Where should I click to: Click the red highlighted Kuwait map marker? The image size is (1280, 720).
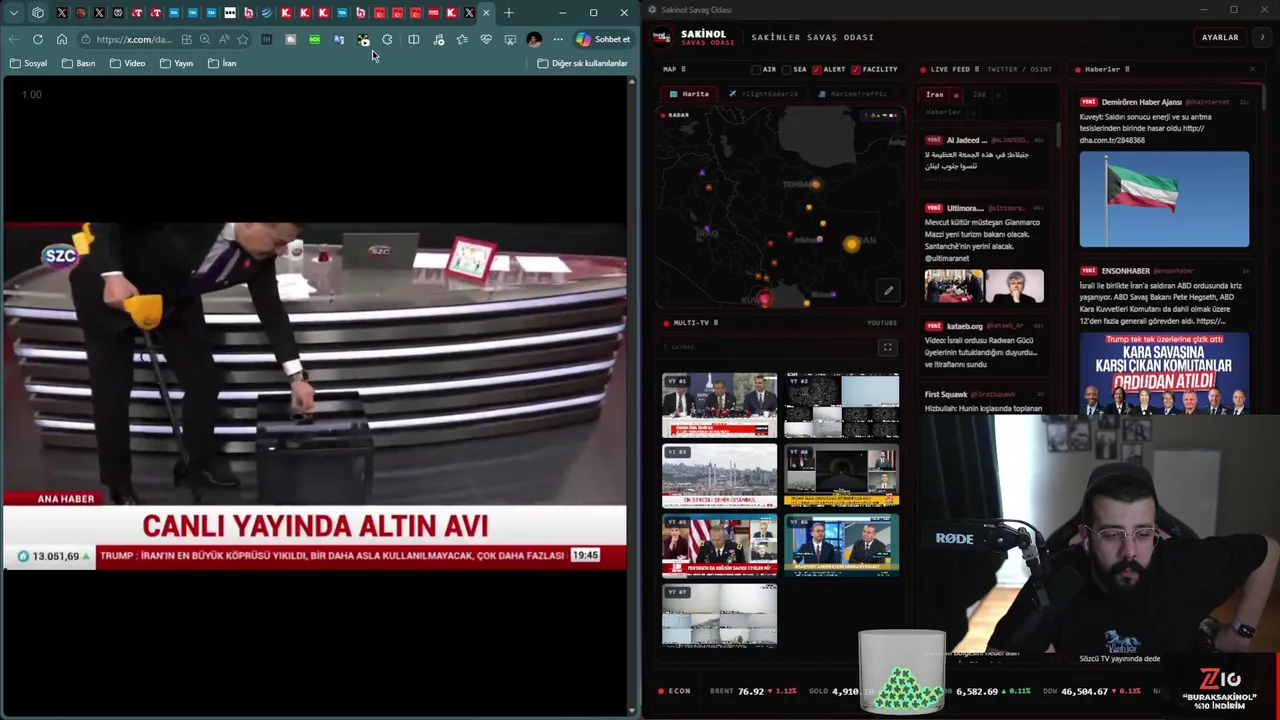pos(765,298)
